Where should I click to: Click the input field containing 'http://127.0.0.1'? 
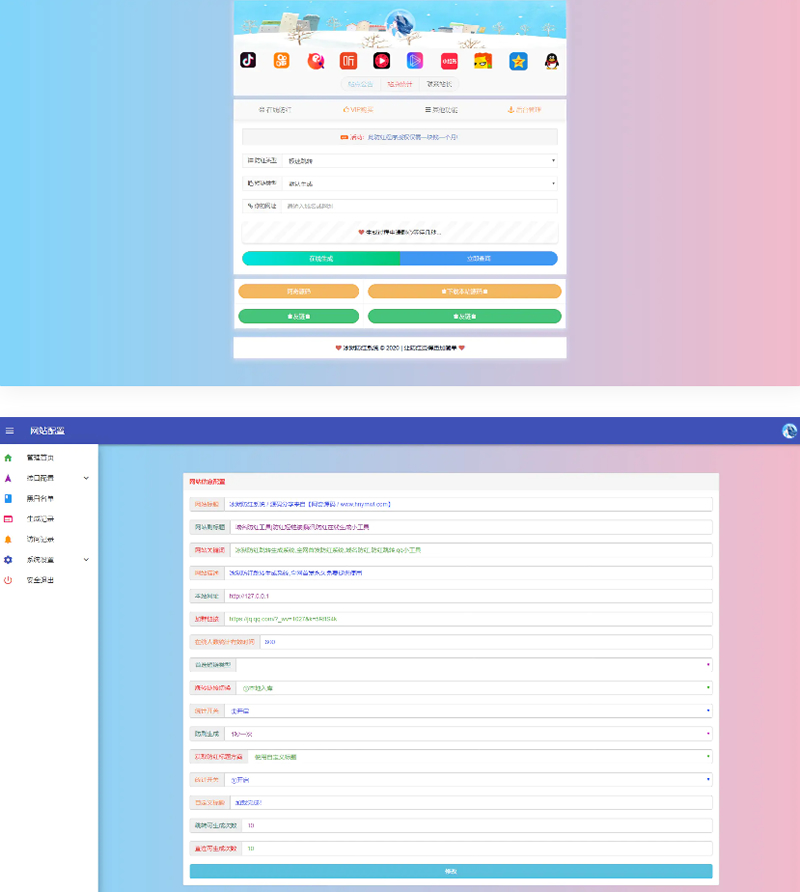tap(467, 596)
